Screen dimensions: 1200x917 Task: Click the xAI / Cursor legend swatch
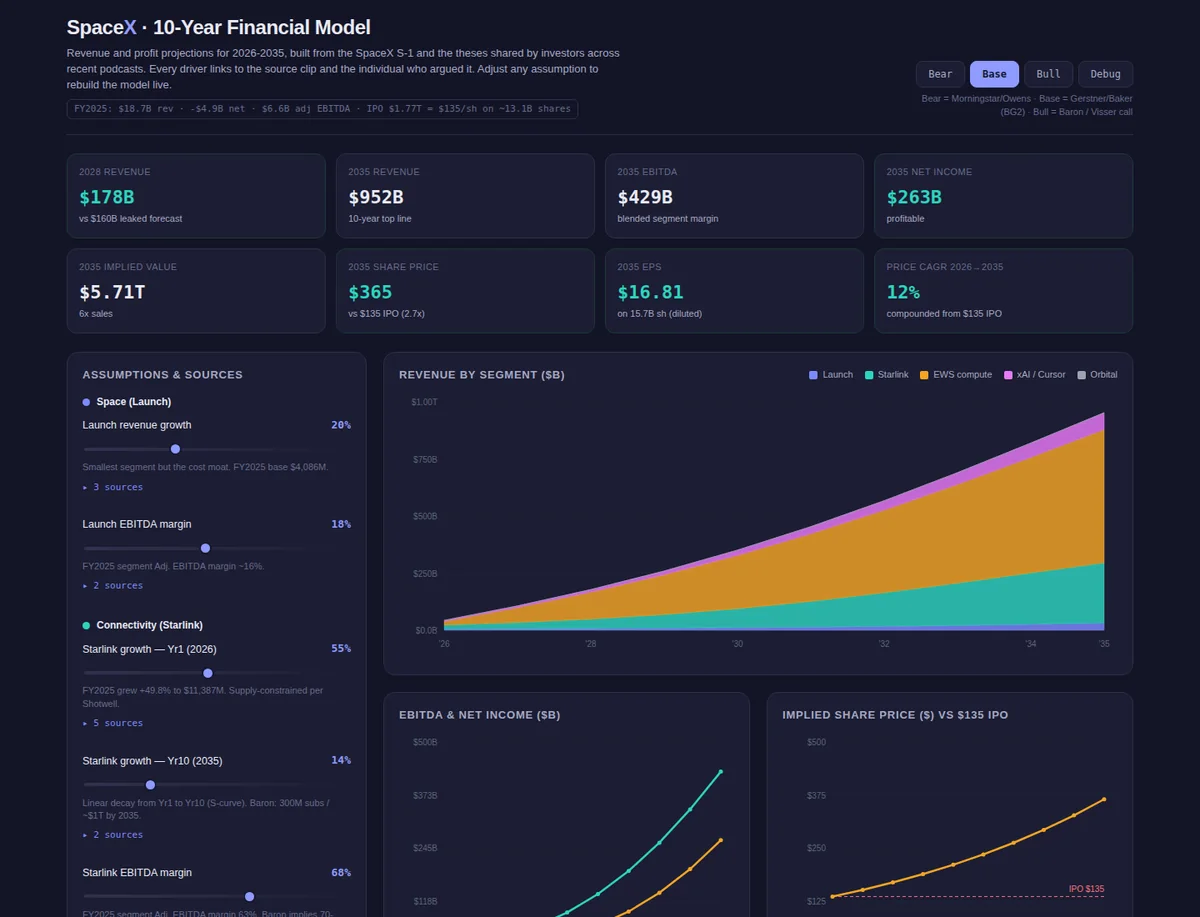[x=1008, y=375]
